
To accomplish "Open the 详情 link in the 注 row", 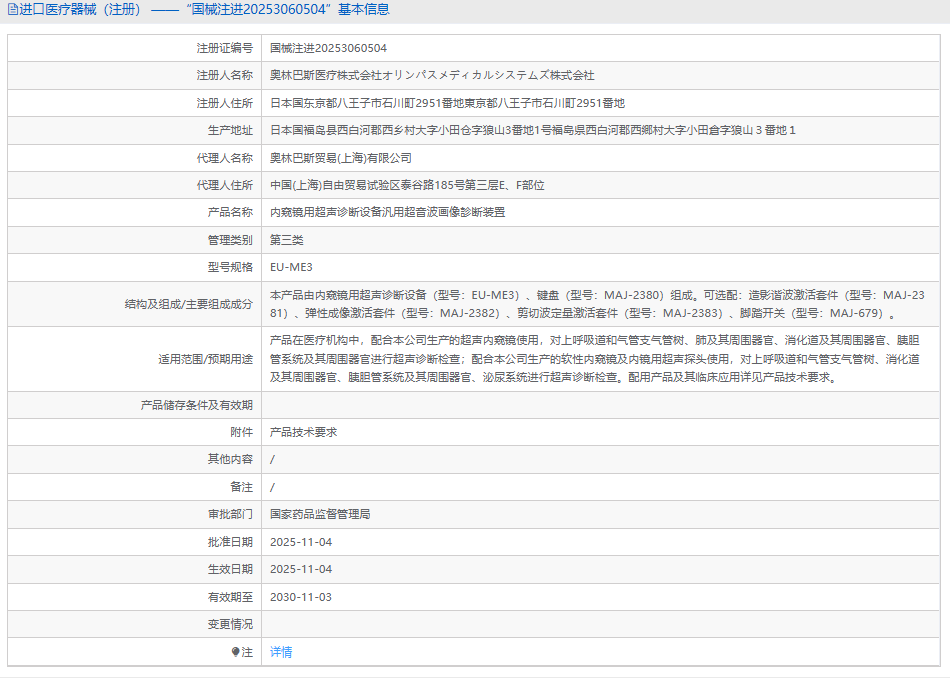I will tap(281, 652).
